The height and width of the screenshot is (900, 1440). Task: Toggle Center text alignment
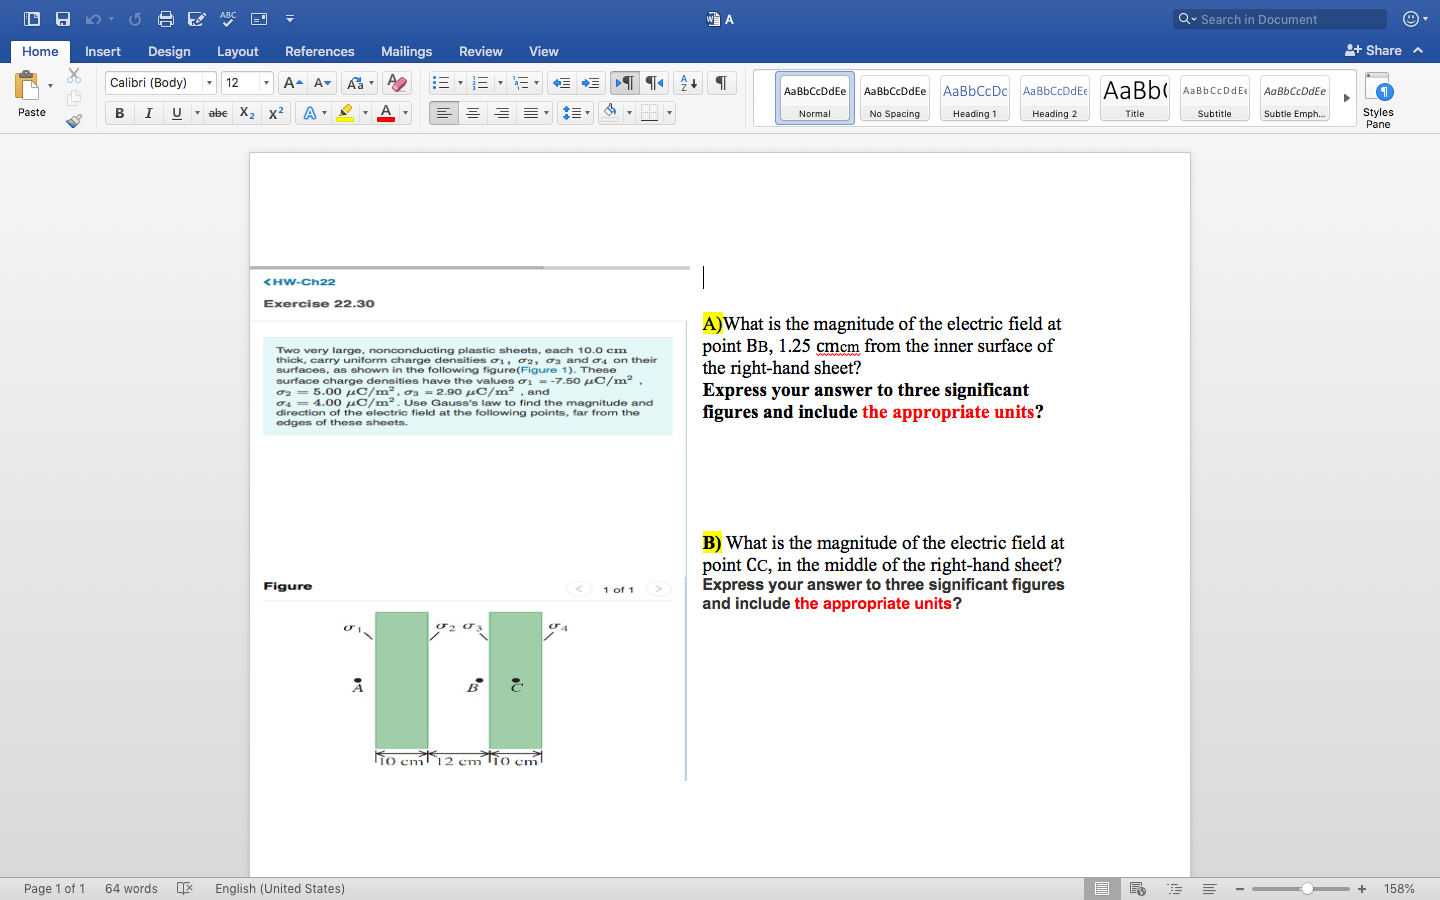click(x=473, y=113)
